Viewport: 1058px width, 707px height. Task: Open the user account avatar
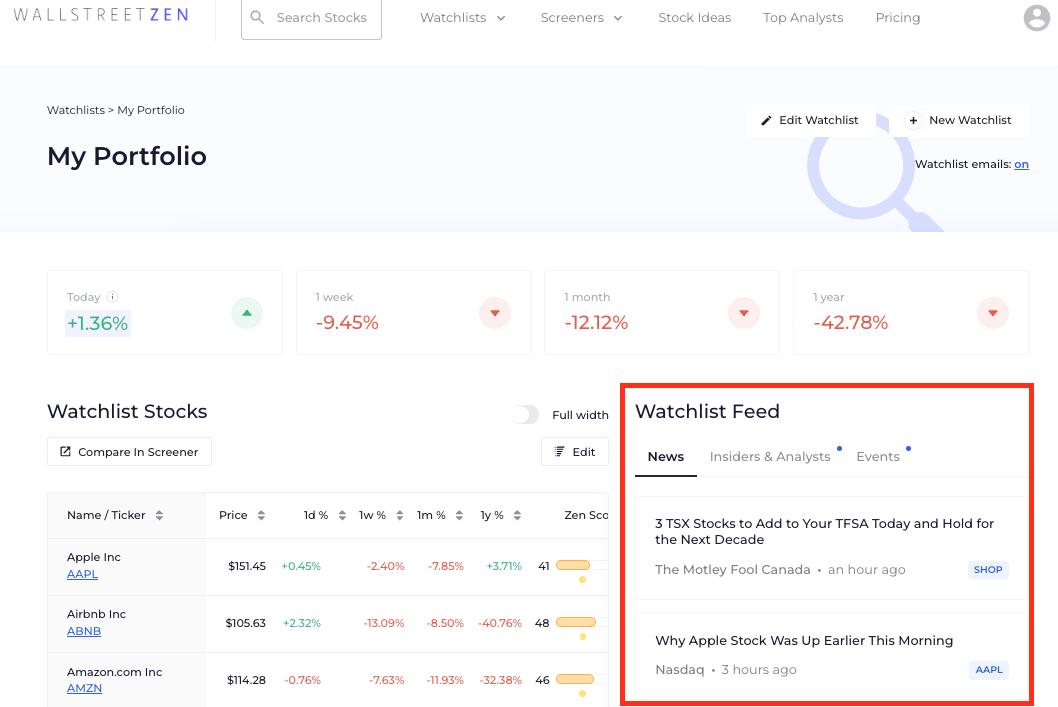click(1036, 18)
